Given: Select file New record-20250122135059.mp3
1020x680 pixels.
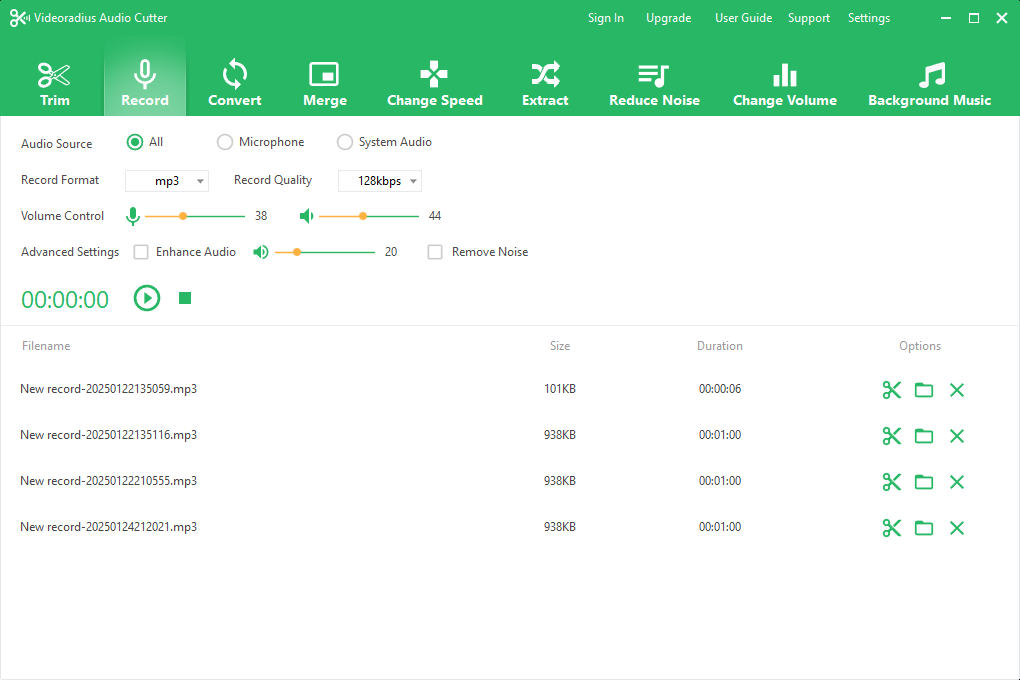Looking at the screenshot, I should [109, 389].
